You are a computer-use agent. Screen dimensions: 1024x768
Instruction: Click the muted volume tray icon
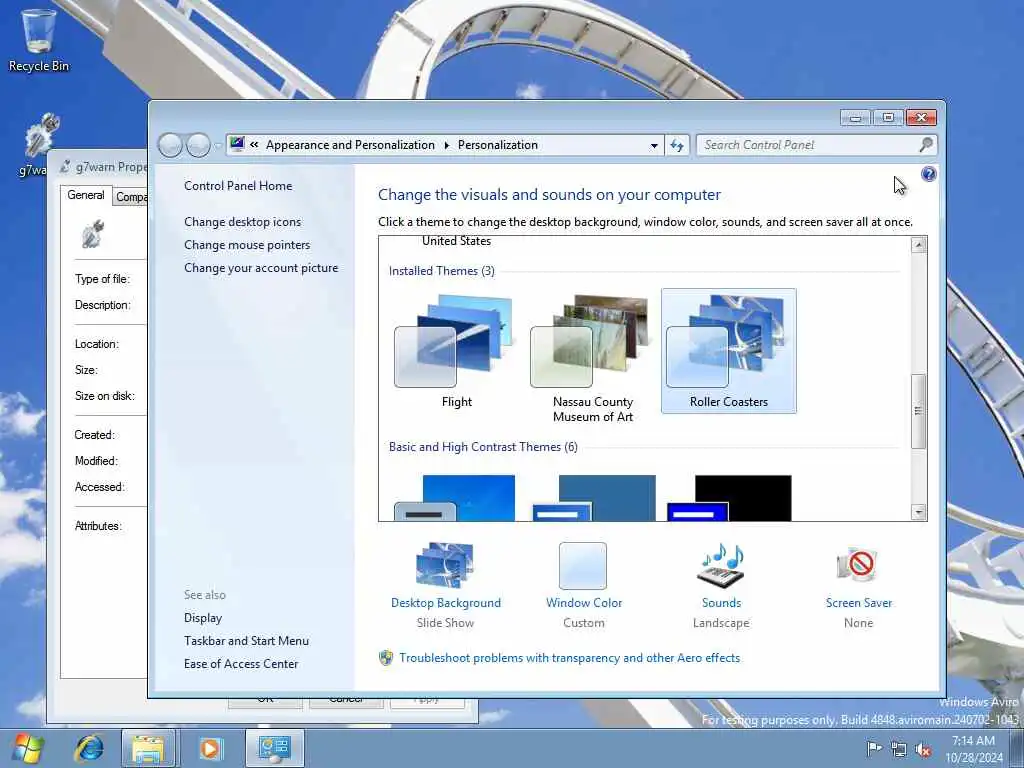[x=923, y=749]
